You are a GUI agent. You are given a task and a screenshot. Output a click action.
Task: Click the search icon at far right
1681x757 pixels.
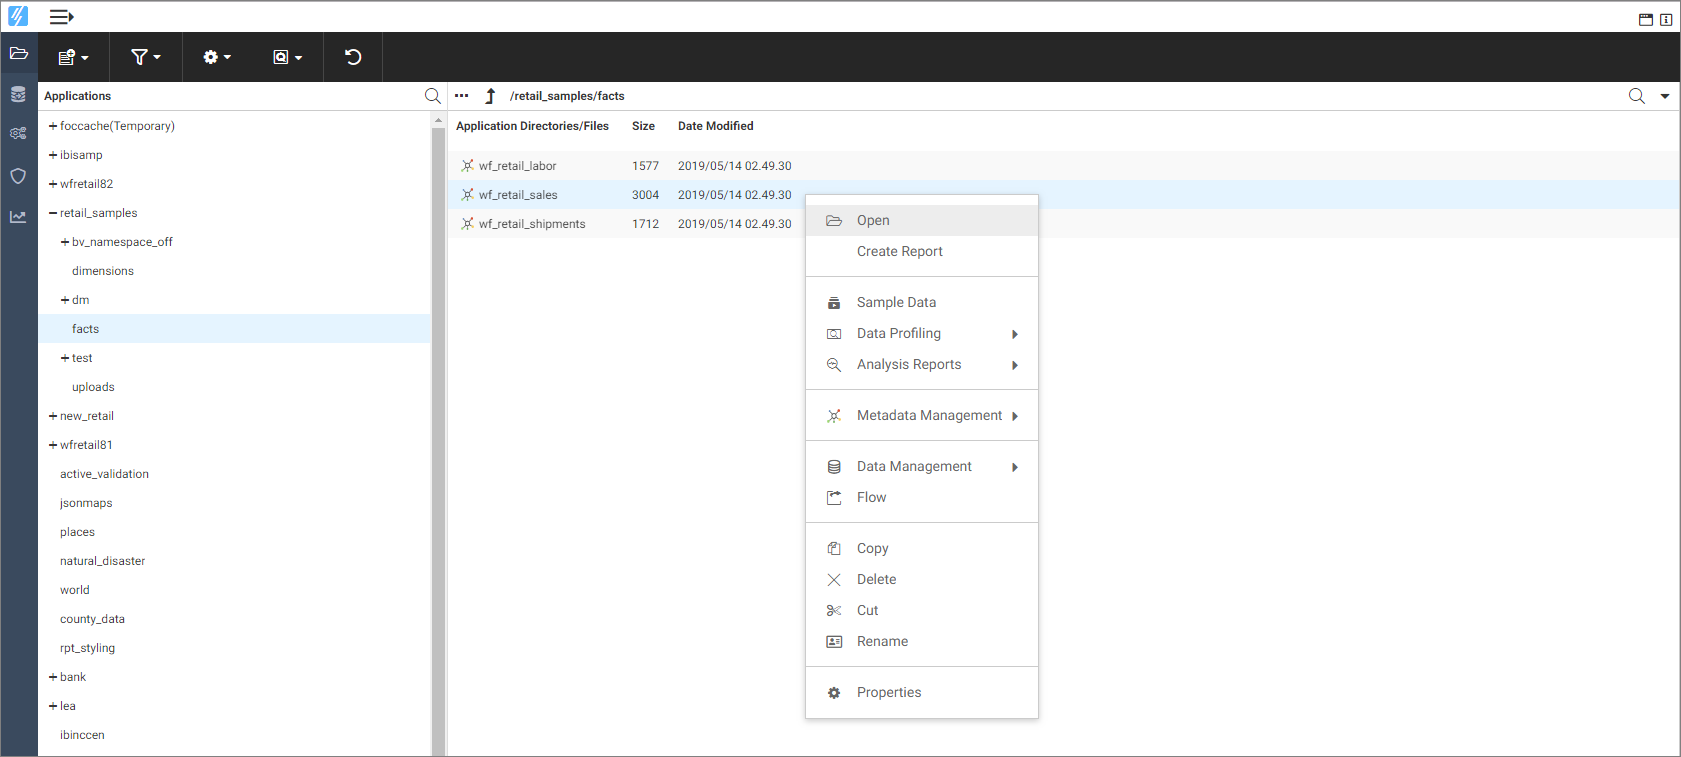click(1636, 96)
